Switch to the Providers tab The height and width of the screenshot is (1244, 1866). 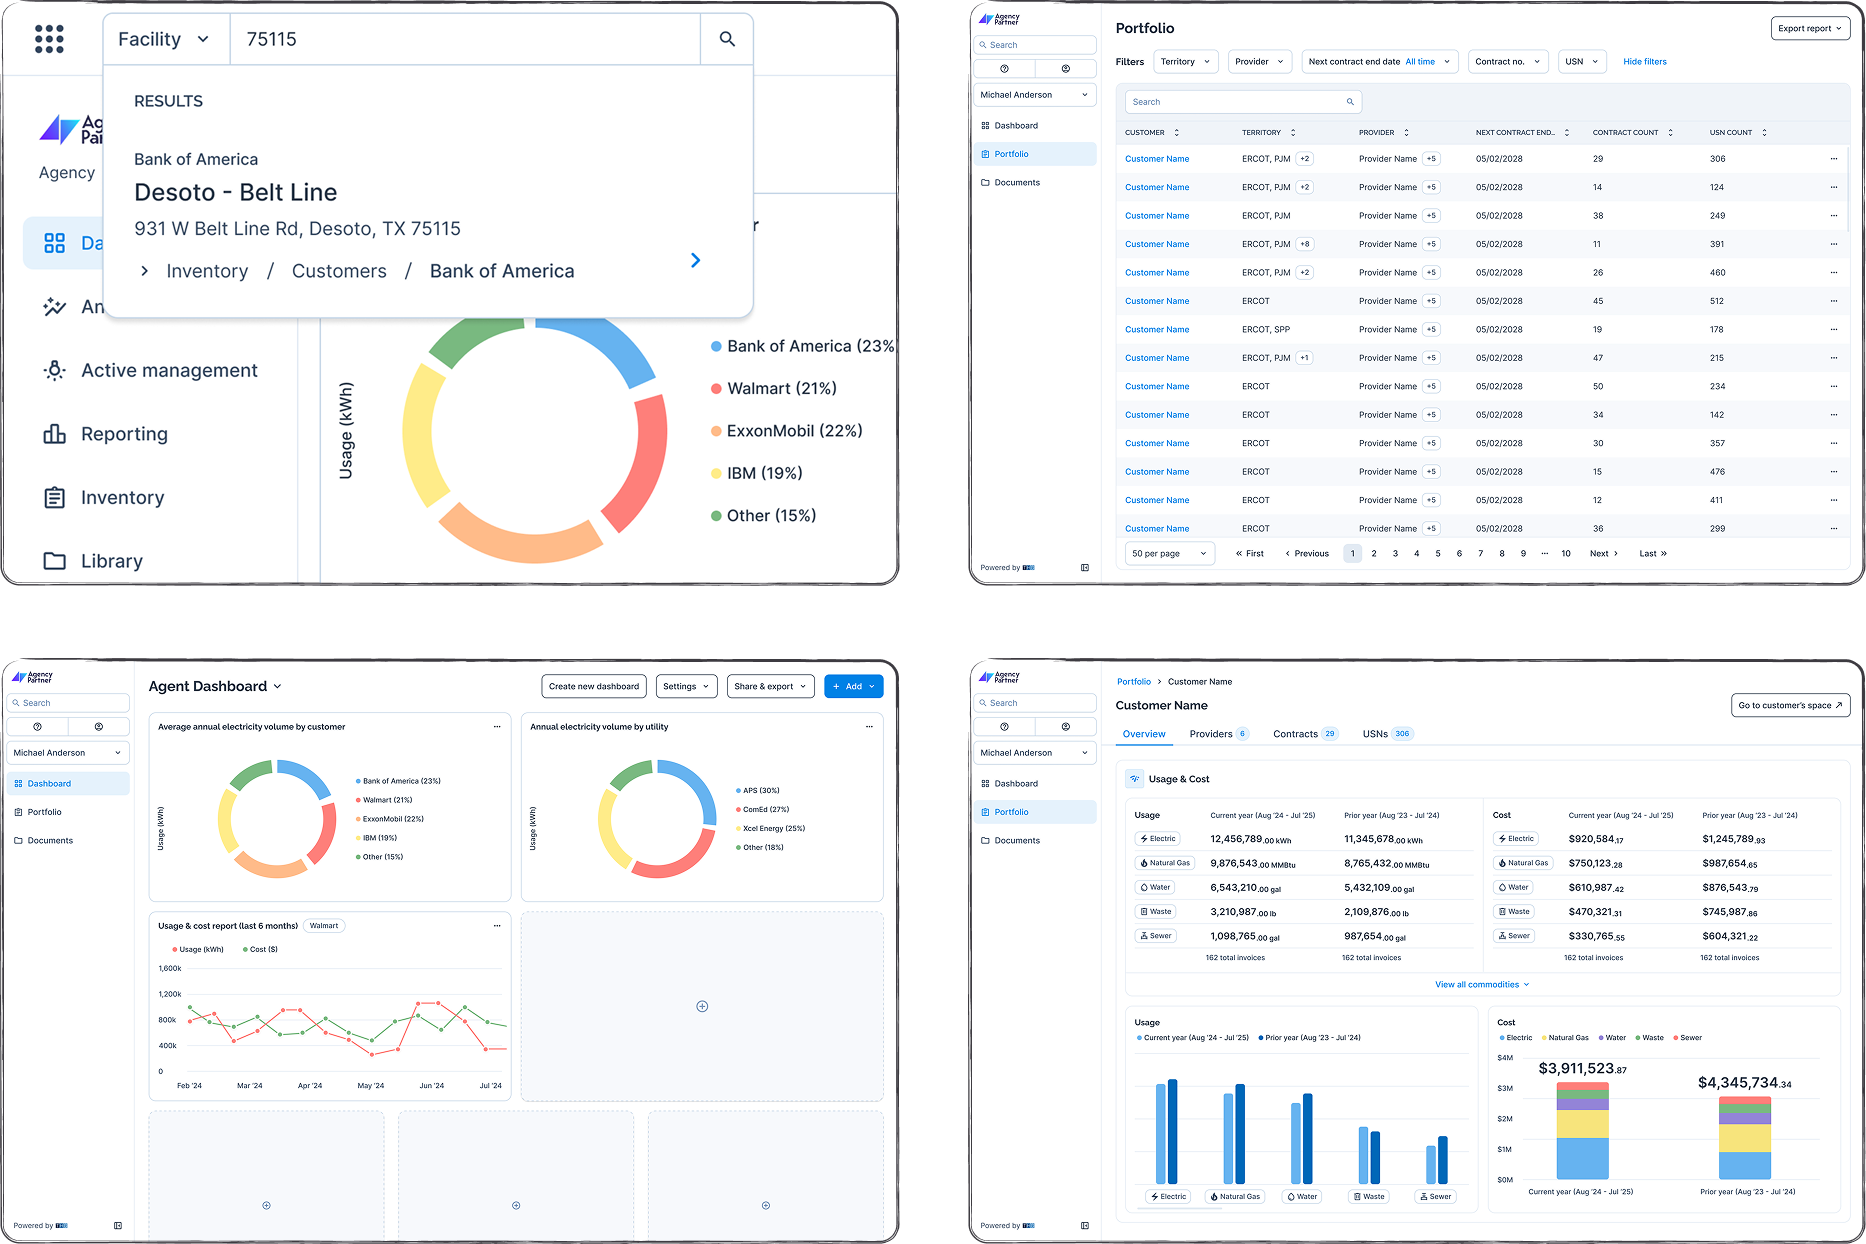tap(1219, 734)
